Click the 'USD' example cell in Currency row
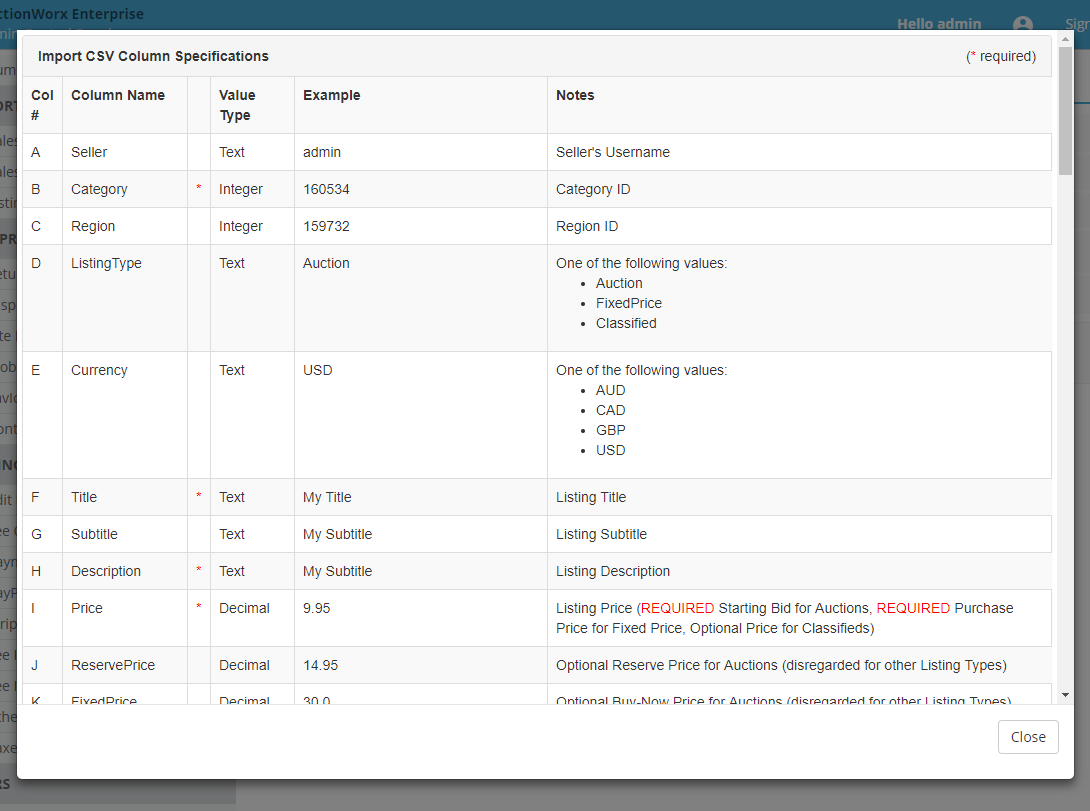 (421, 415)
